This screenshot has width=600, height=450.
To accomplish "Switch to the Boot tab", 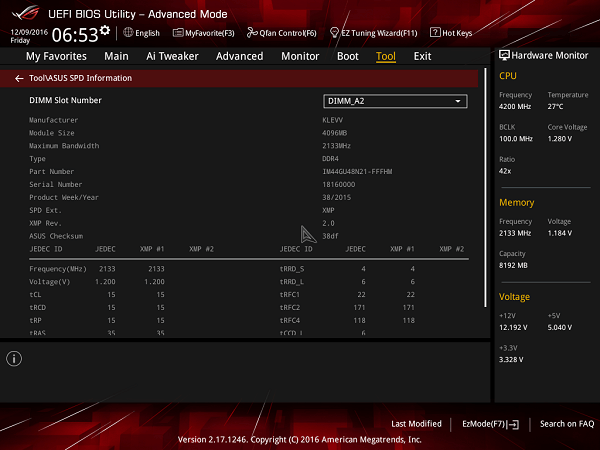I will click(348, 56).
